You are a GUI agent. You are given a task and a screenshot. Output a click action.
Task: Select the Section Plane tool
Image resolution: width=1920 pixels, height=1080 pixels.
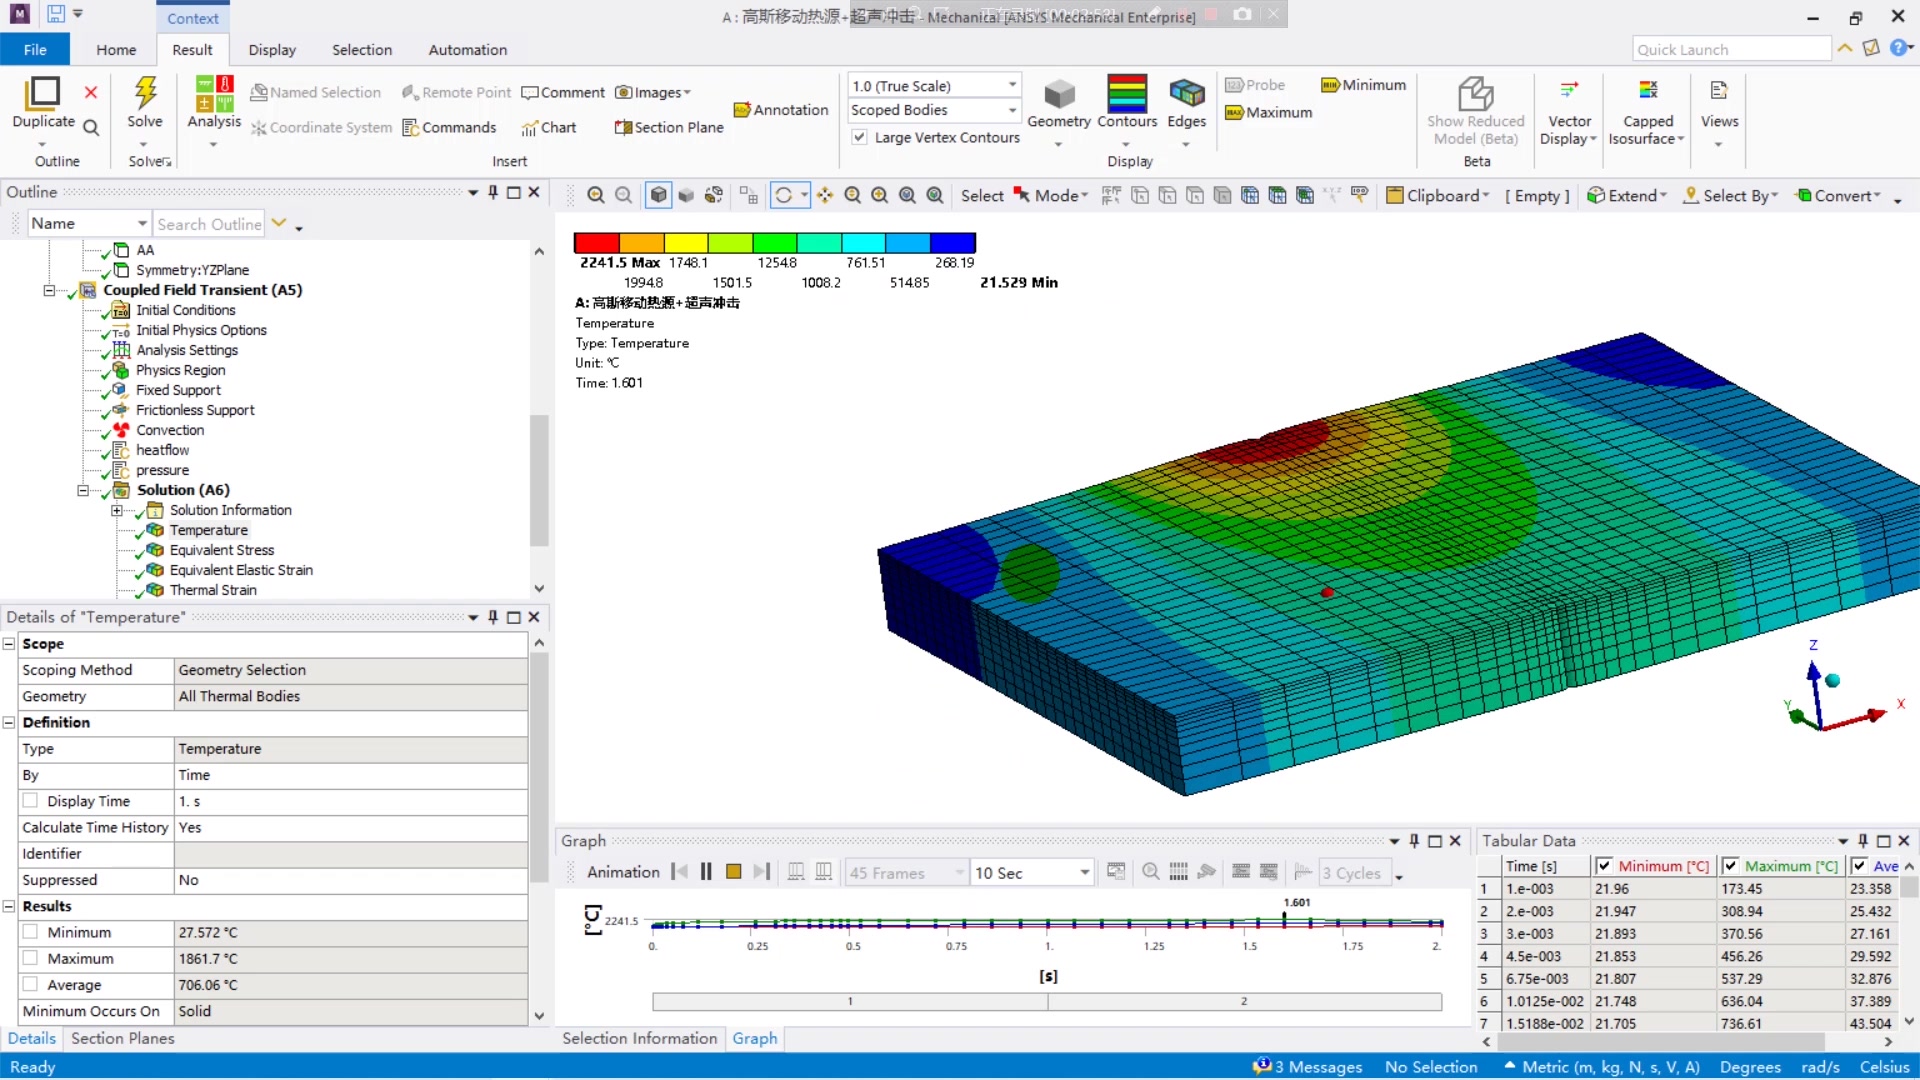[x=669, y=127]
